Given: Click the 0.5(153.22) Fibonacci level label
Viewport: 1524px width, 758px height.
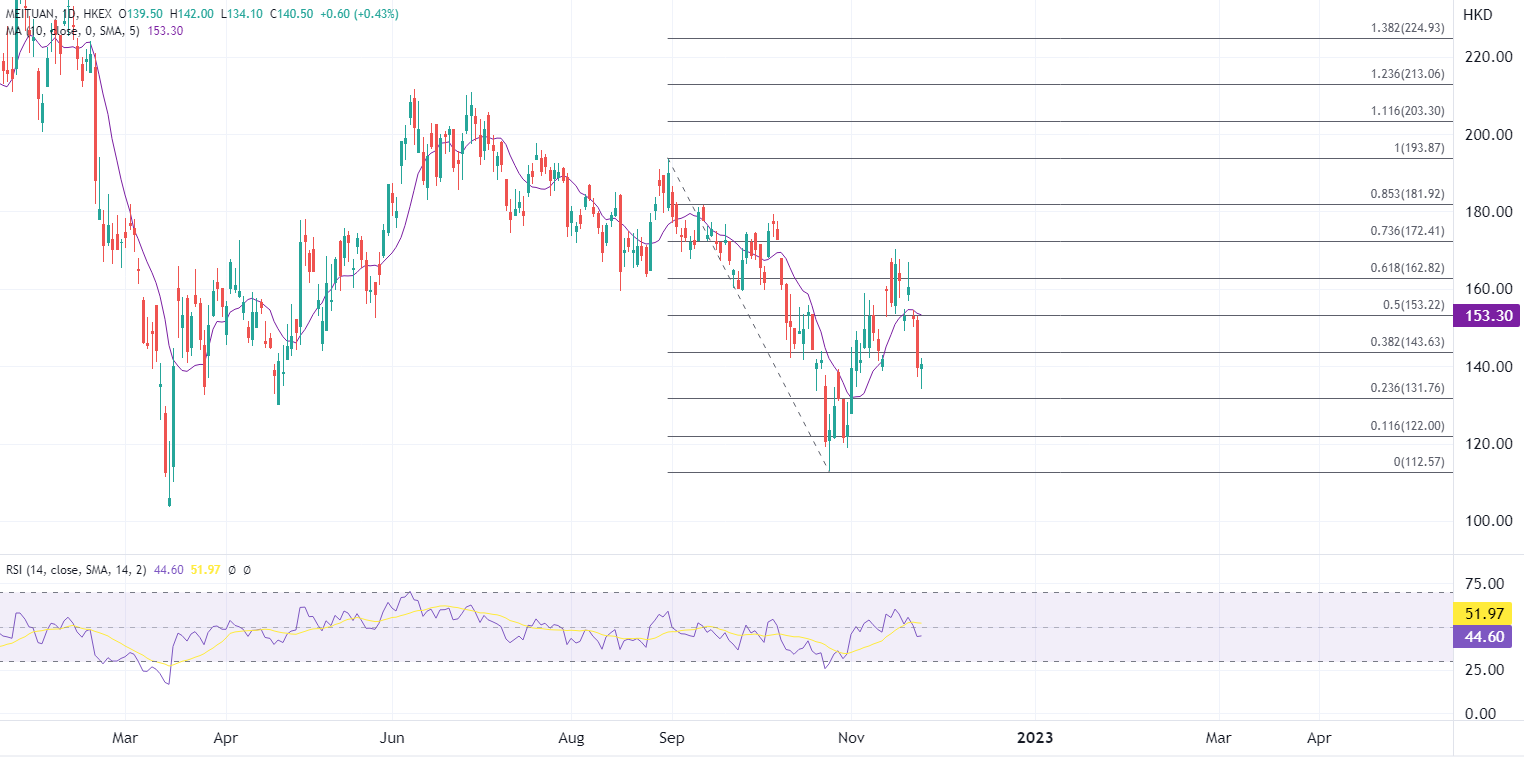Looking at the screenshot, I should coord(1414,305).
